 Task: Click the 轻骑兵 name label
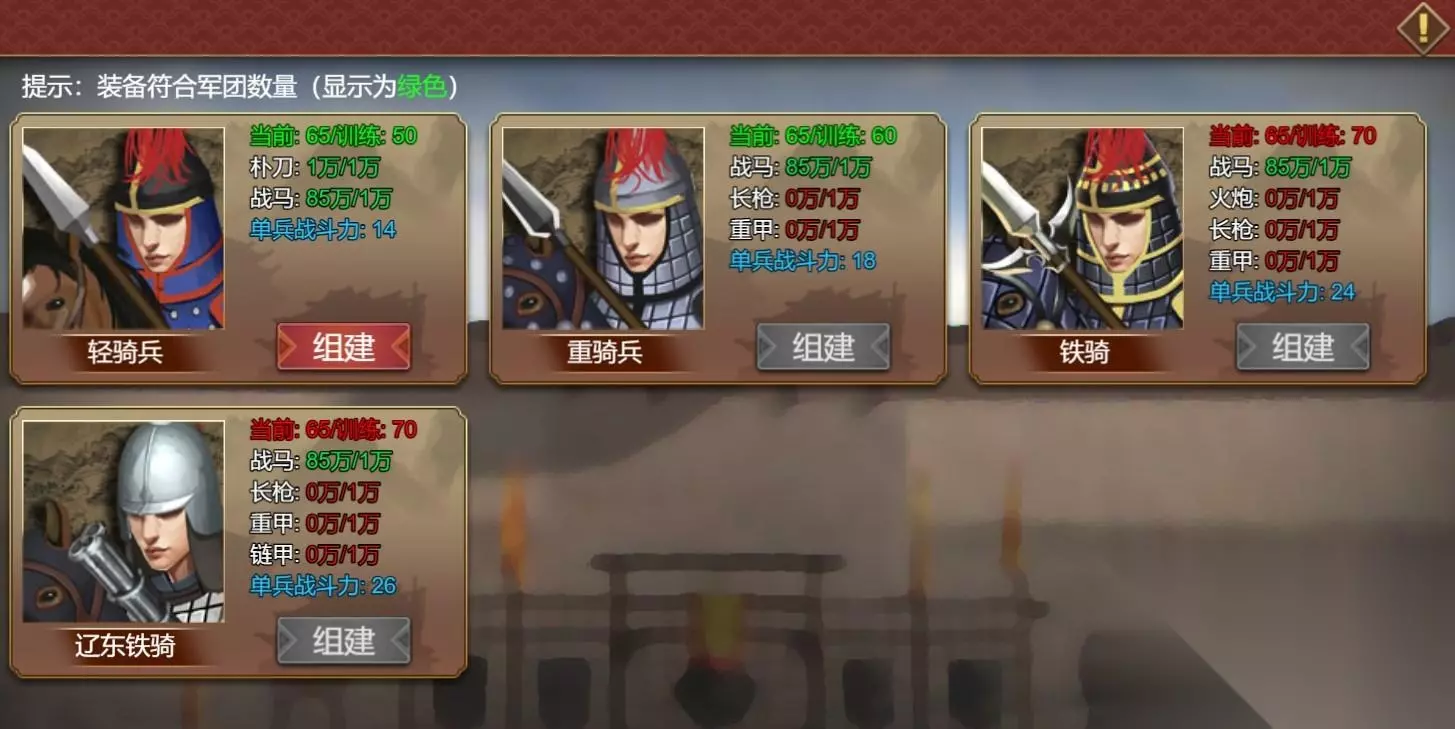click(x=125, y=352)
